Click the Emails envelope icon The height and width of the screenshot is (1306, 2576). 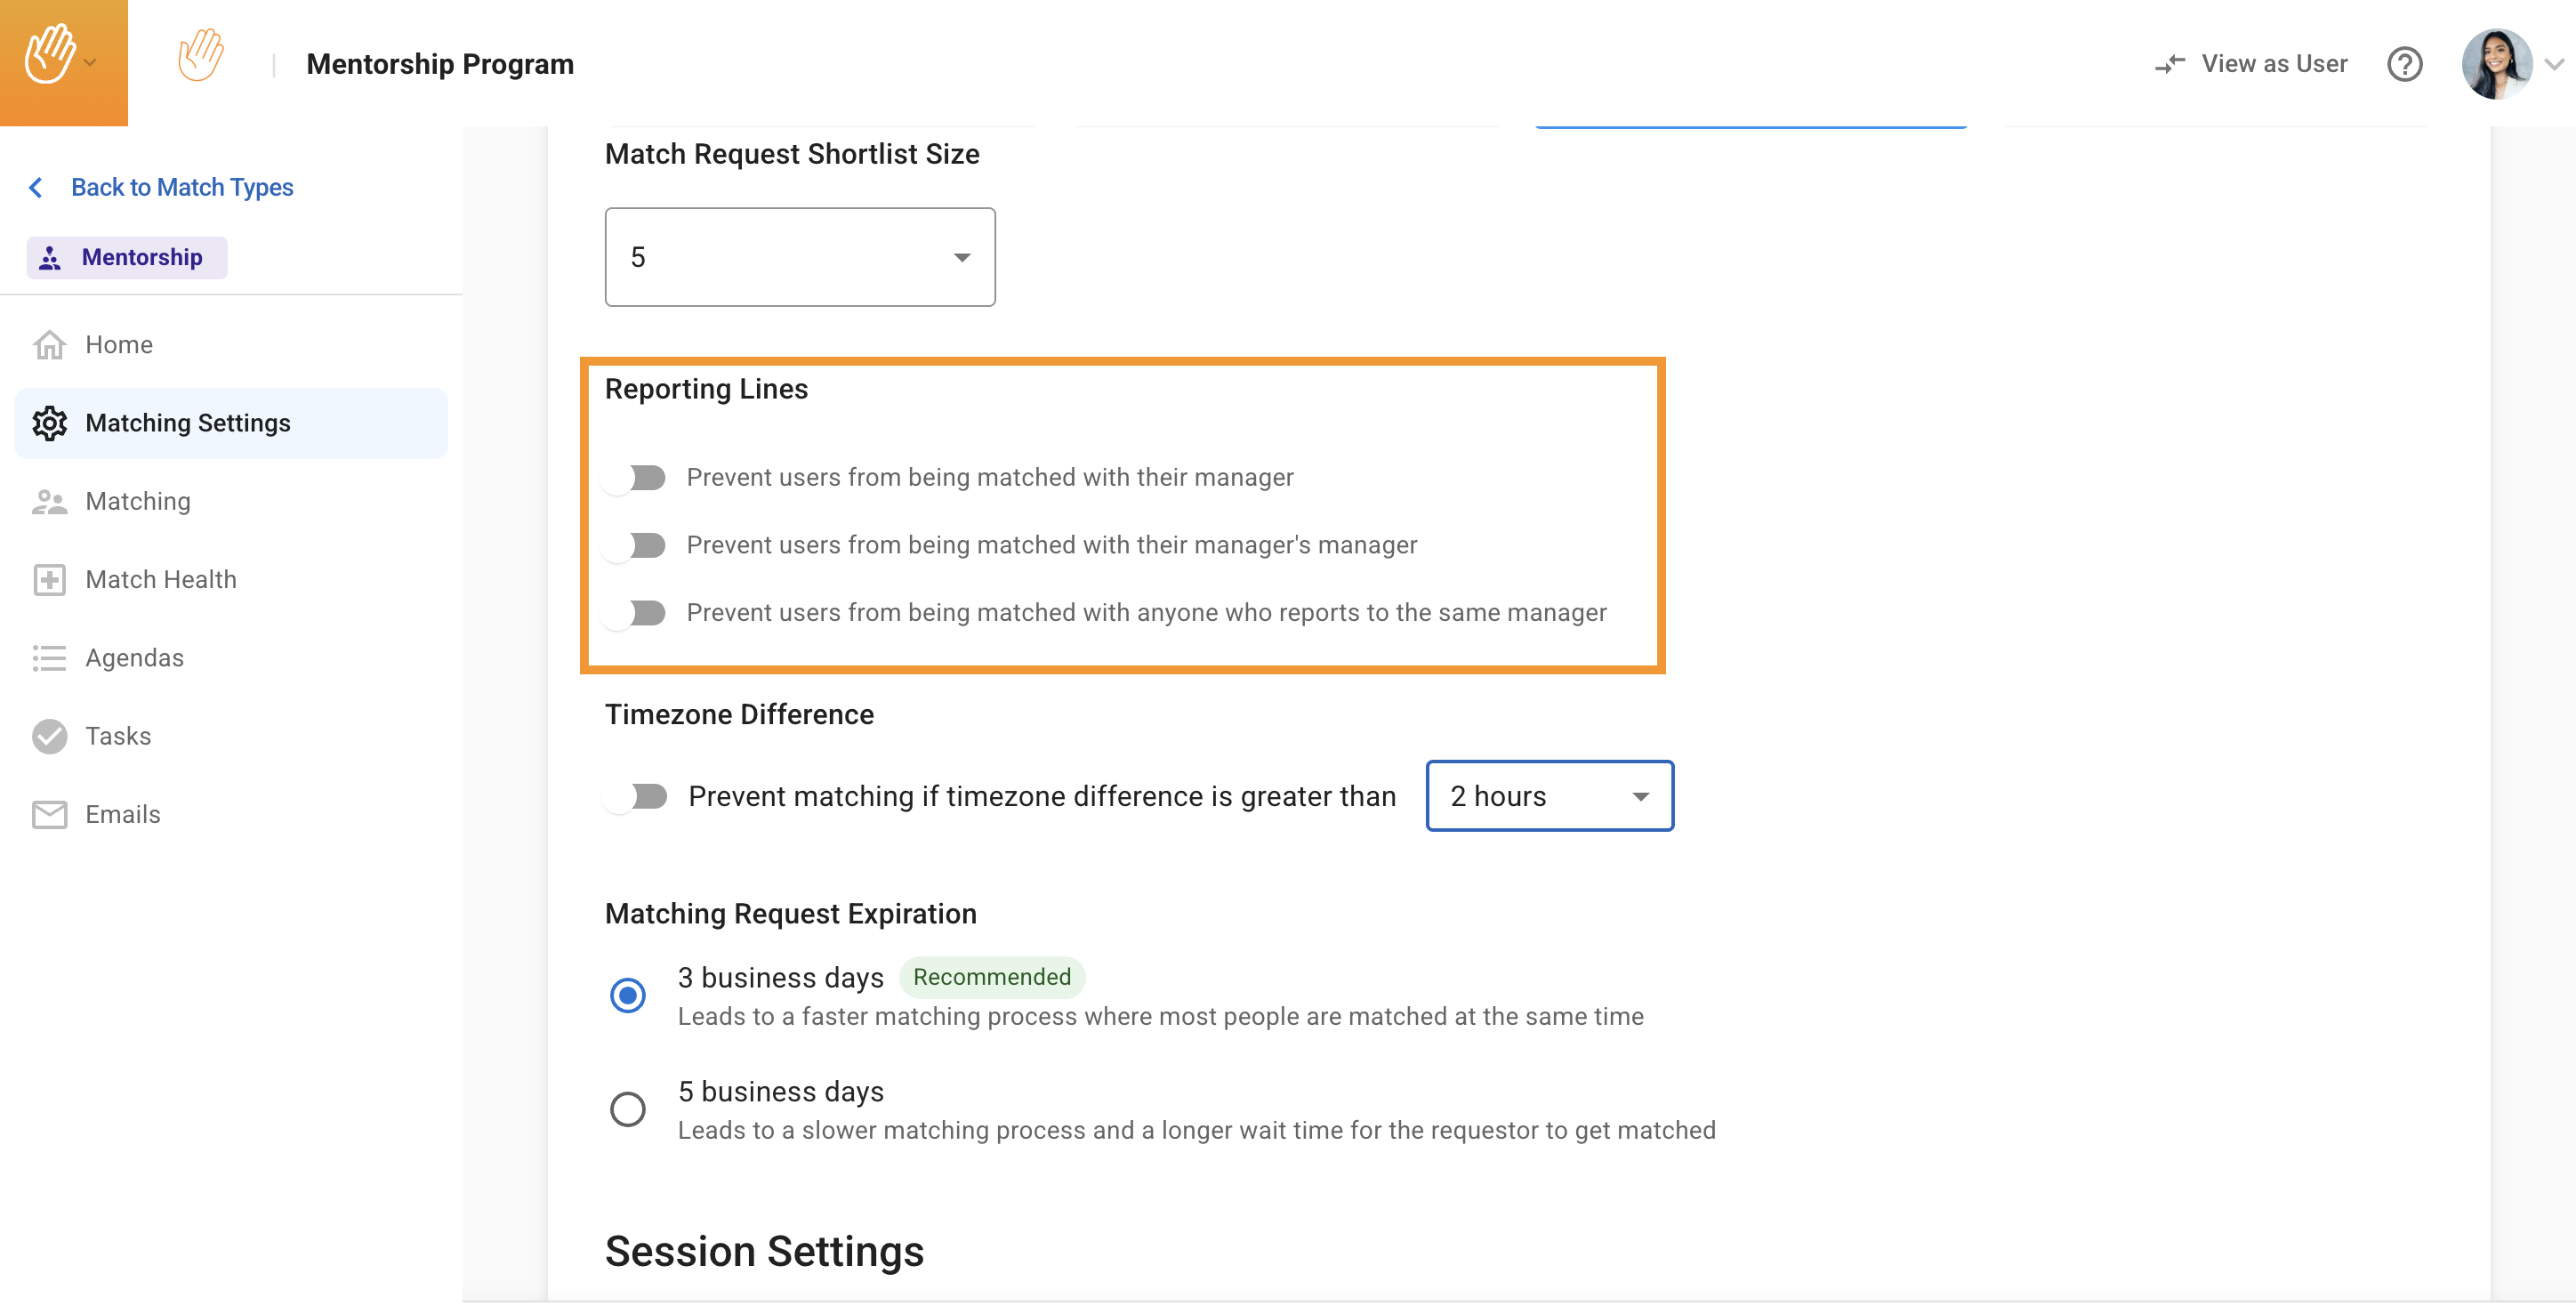point(49,814)
